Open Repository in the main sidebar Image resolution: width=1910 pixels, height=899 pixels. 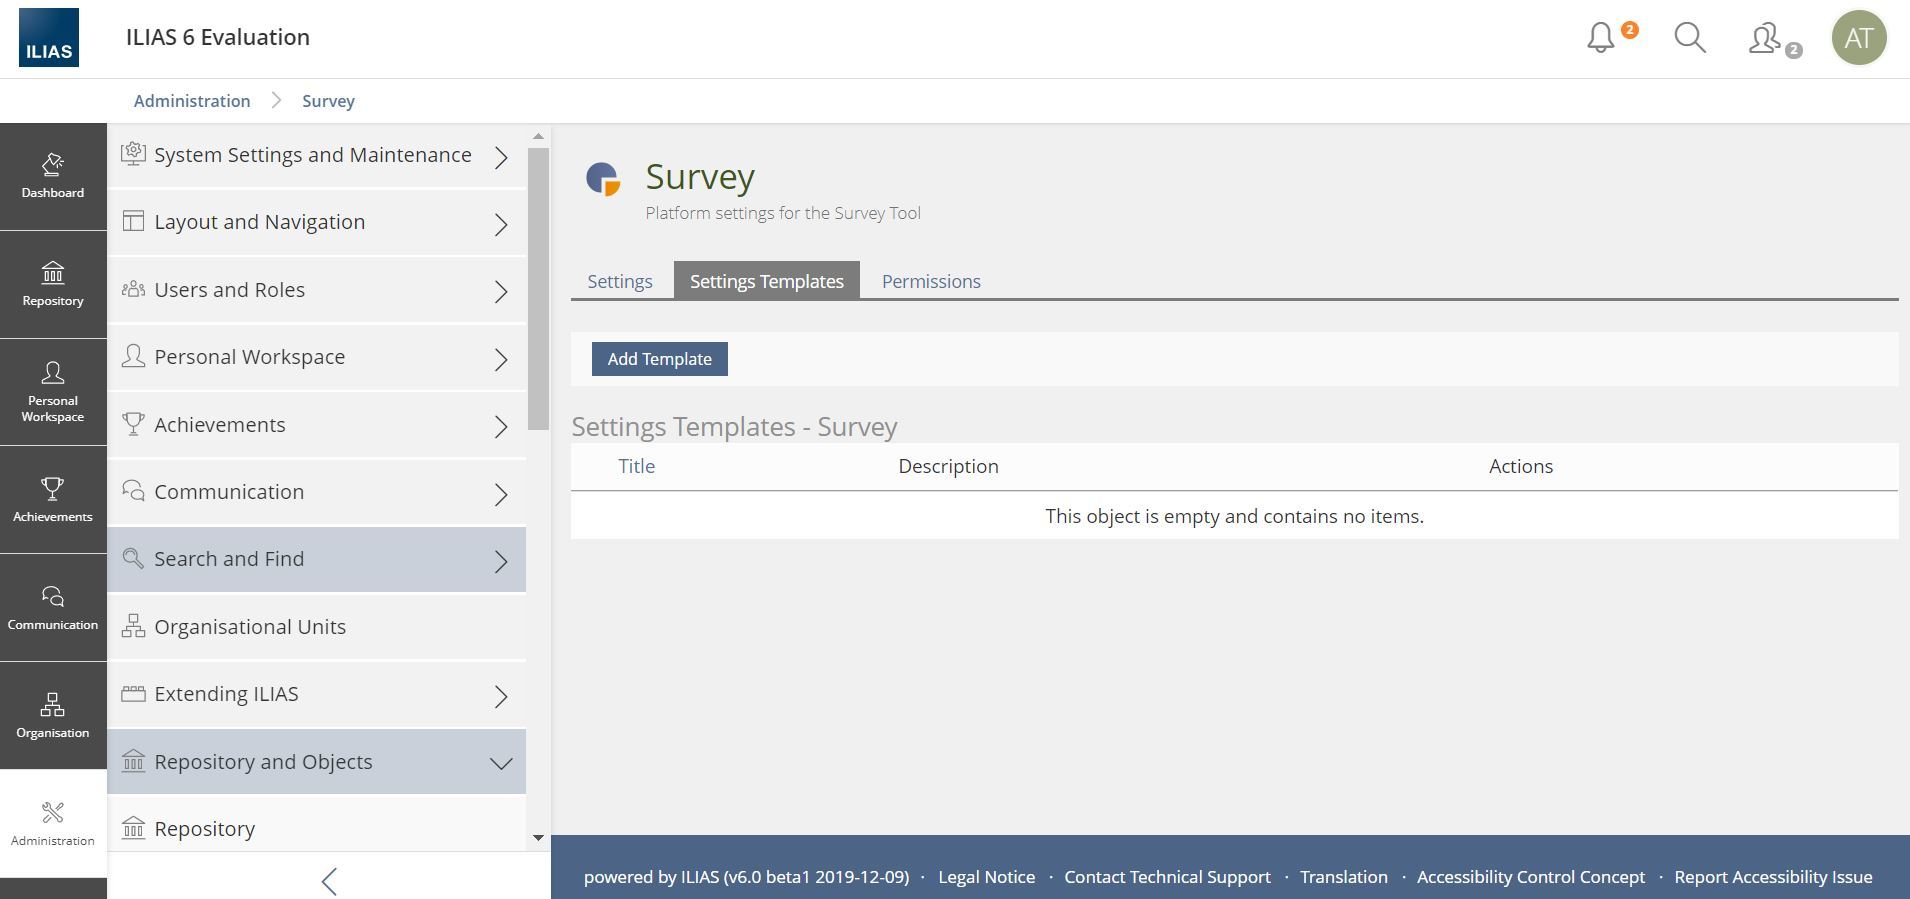[x=53, y=284]
